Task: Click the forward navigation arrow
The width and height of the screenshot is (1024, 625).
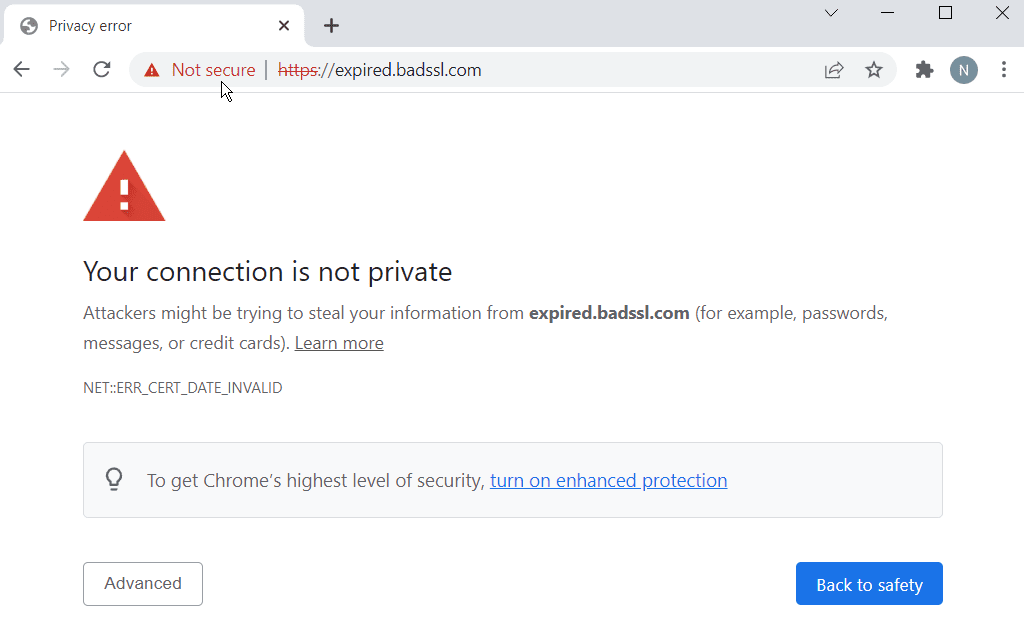Action: point(61,69)
